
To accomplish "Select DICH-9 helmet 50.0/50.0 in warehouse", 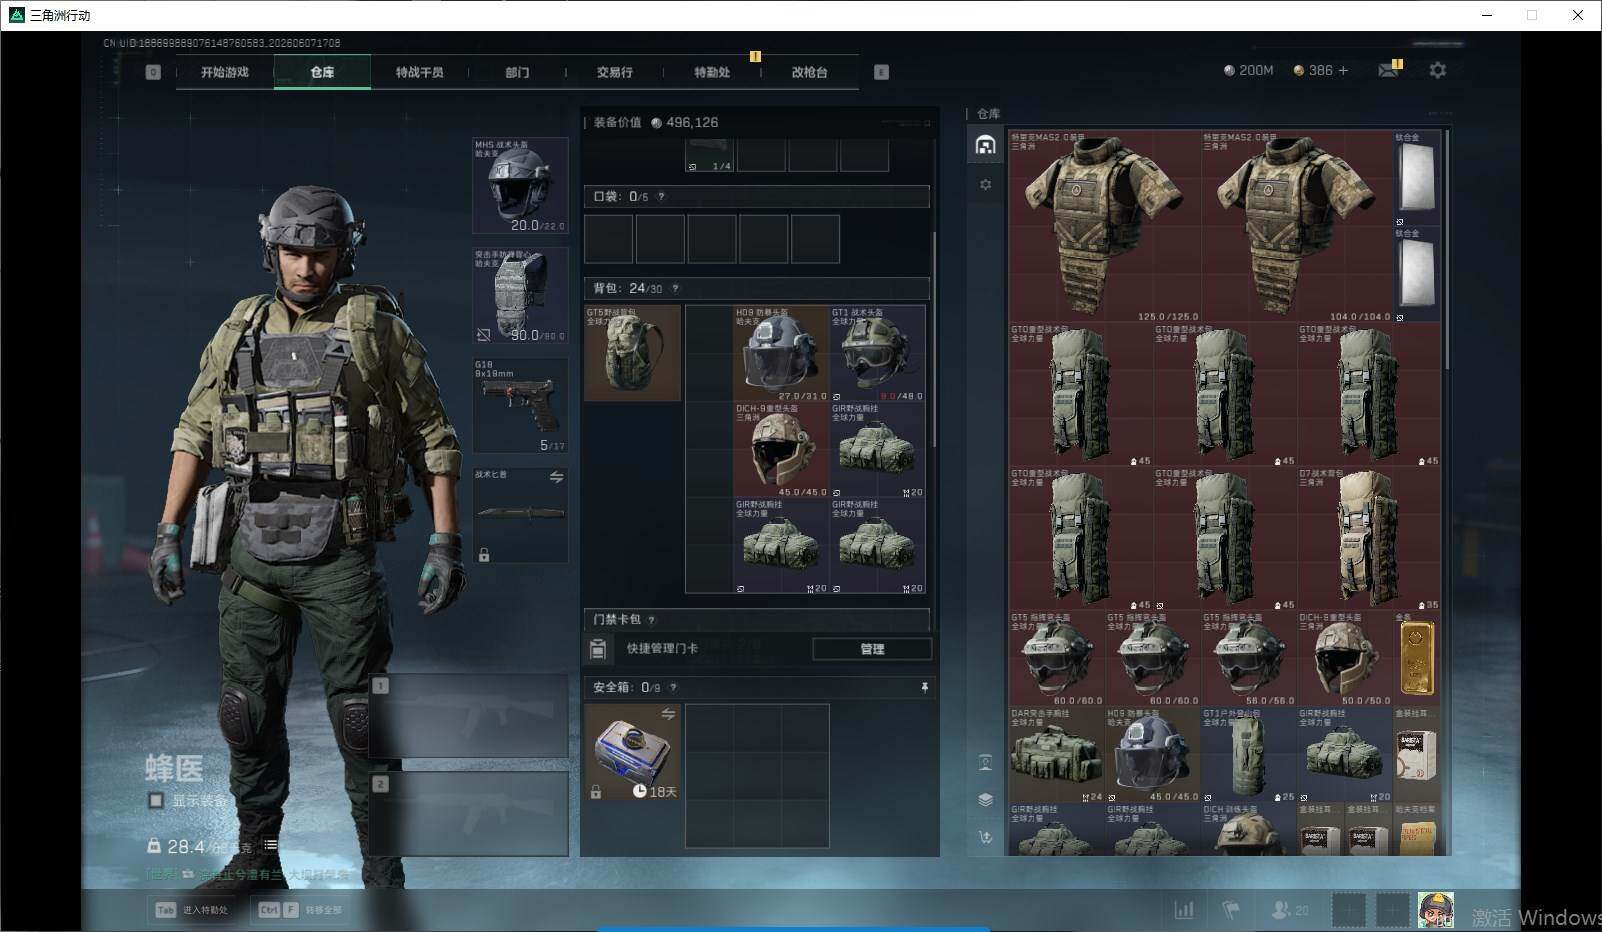I will (x=1345, y=659).
